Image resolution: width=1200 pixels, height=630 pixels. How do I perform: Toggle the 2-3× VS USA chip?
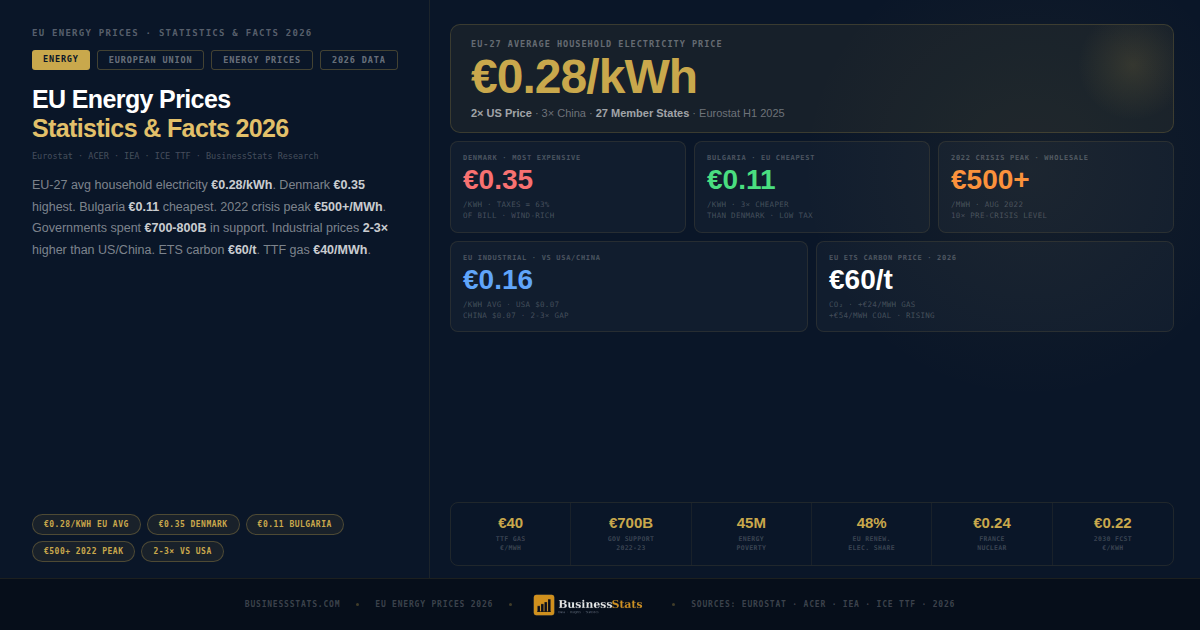tap(182, 550)
